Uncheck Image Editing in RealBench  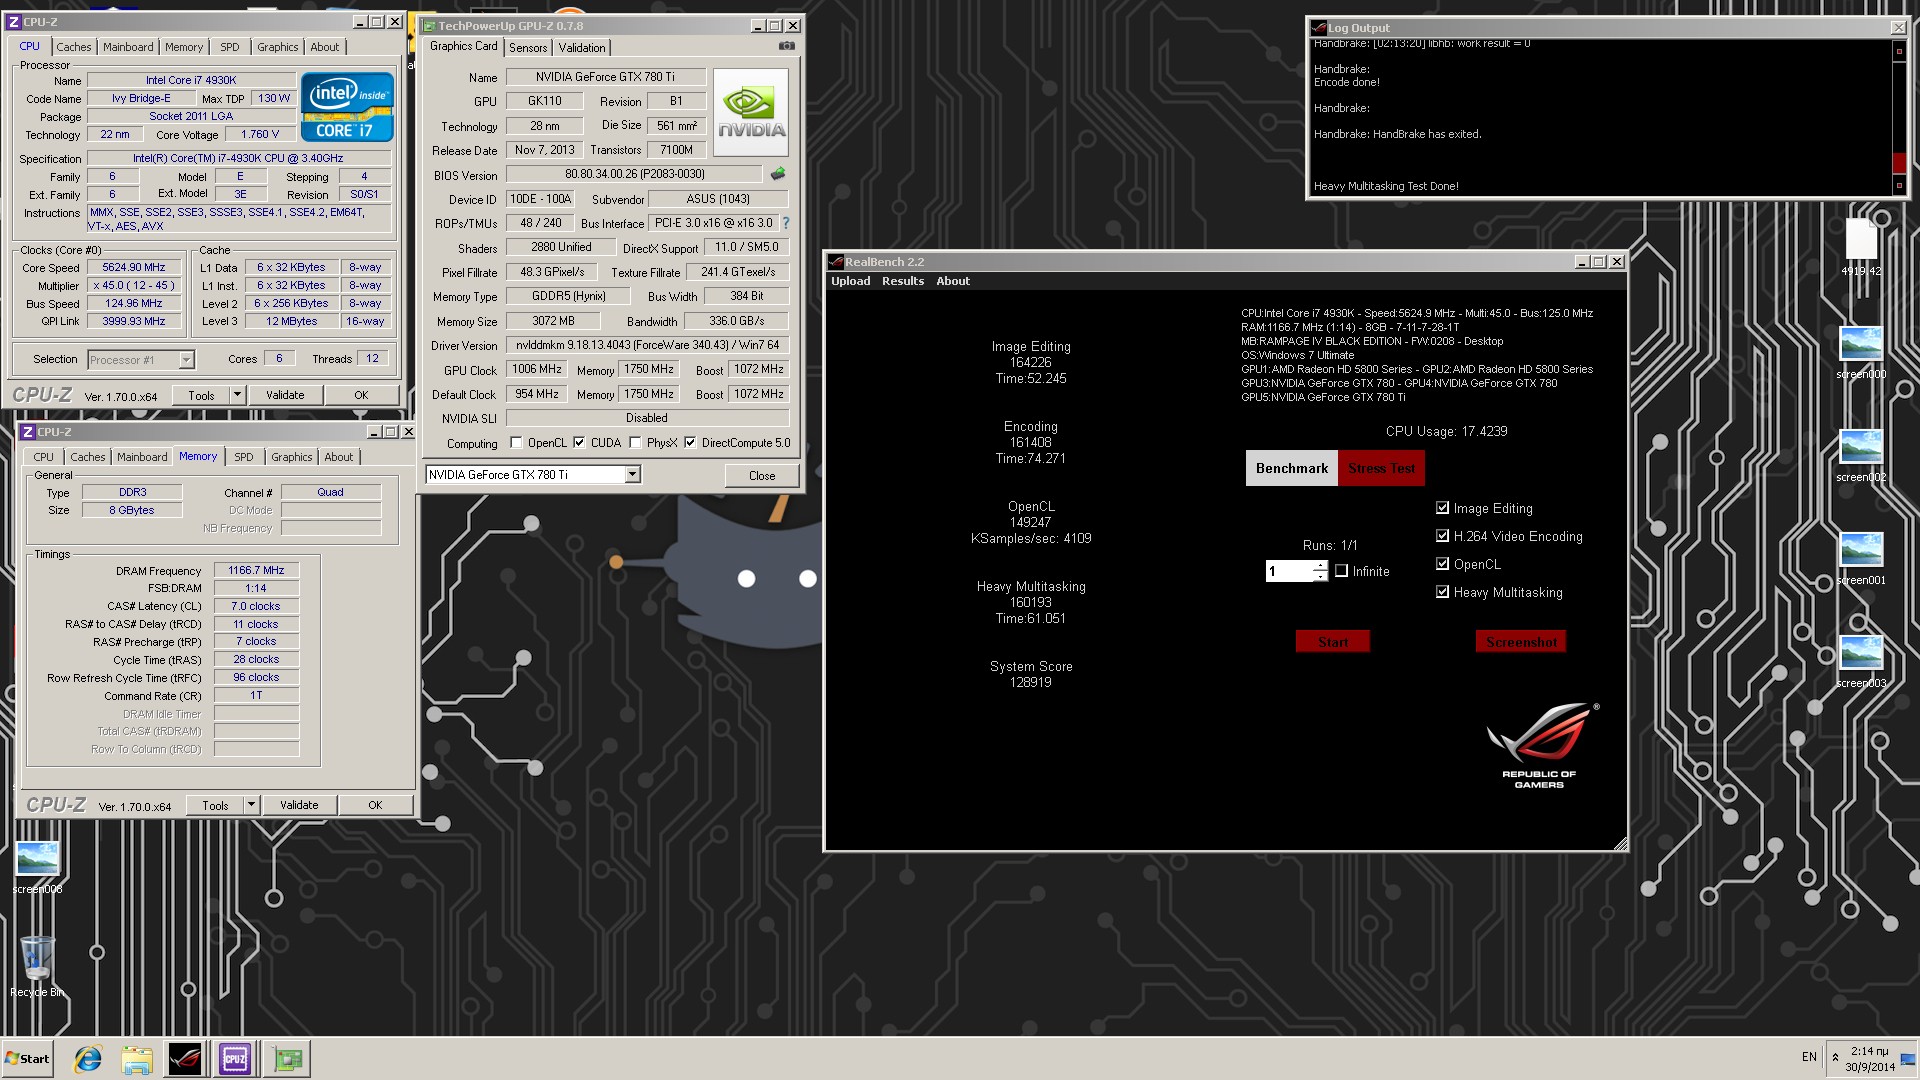pyautogui.click(x=1442, y=508)
